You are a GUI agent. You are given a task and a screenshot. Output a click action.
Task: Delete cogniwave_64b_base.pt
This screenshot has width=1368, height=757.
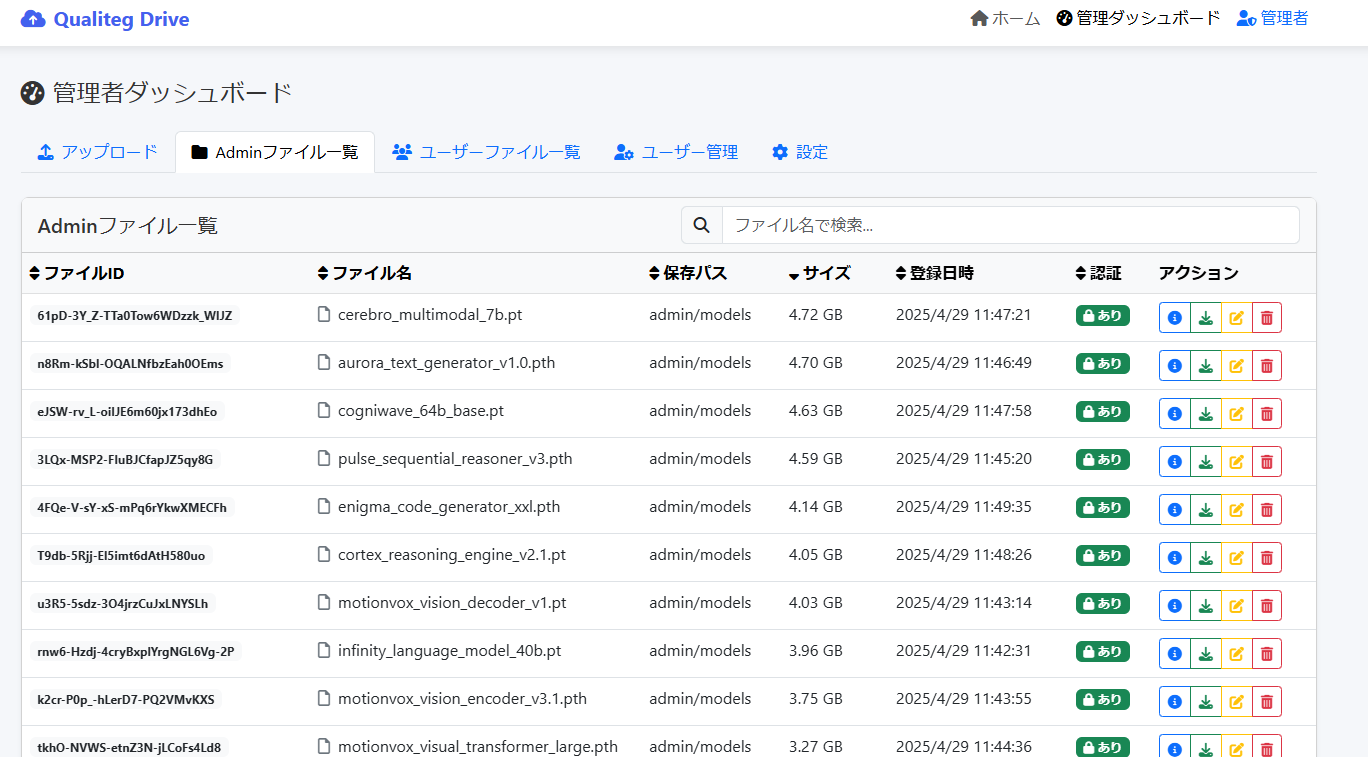pyautogui.click(x=1267, y=414)
